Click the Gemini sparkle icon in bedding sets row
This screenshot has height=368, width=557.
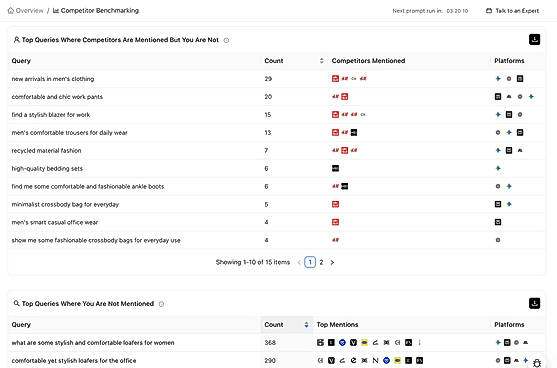[498, 168]
